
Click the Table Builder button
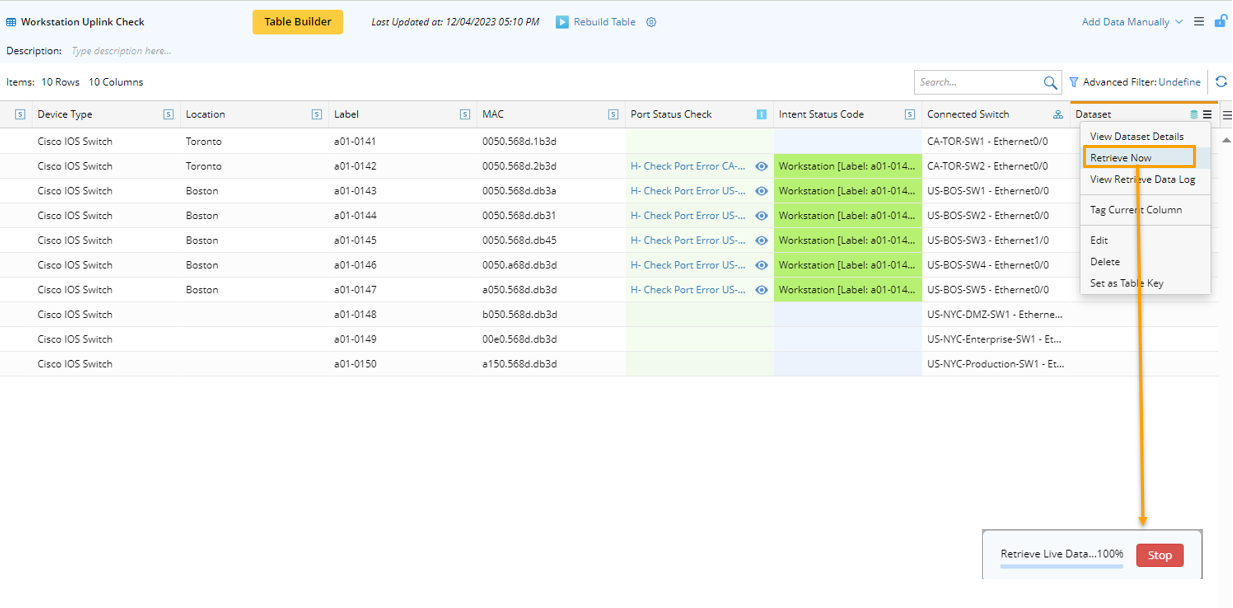click(x=297, y=22)
